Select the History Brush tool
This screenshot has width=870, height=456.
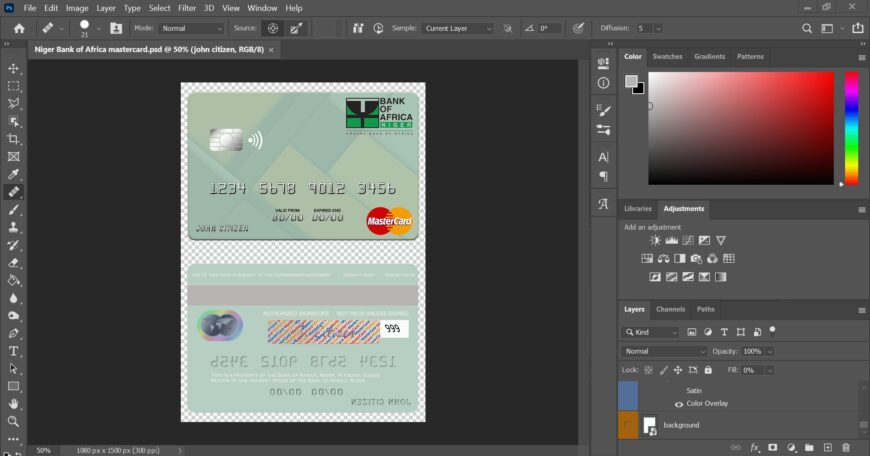coord(13,245)
